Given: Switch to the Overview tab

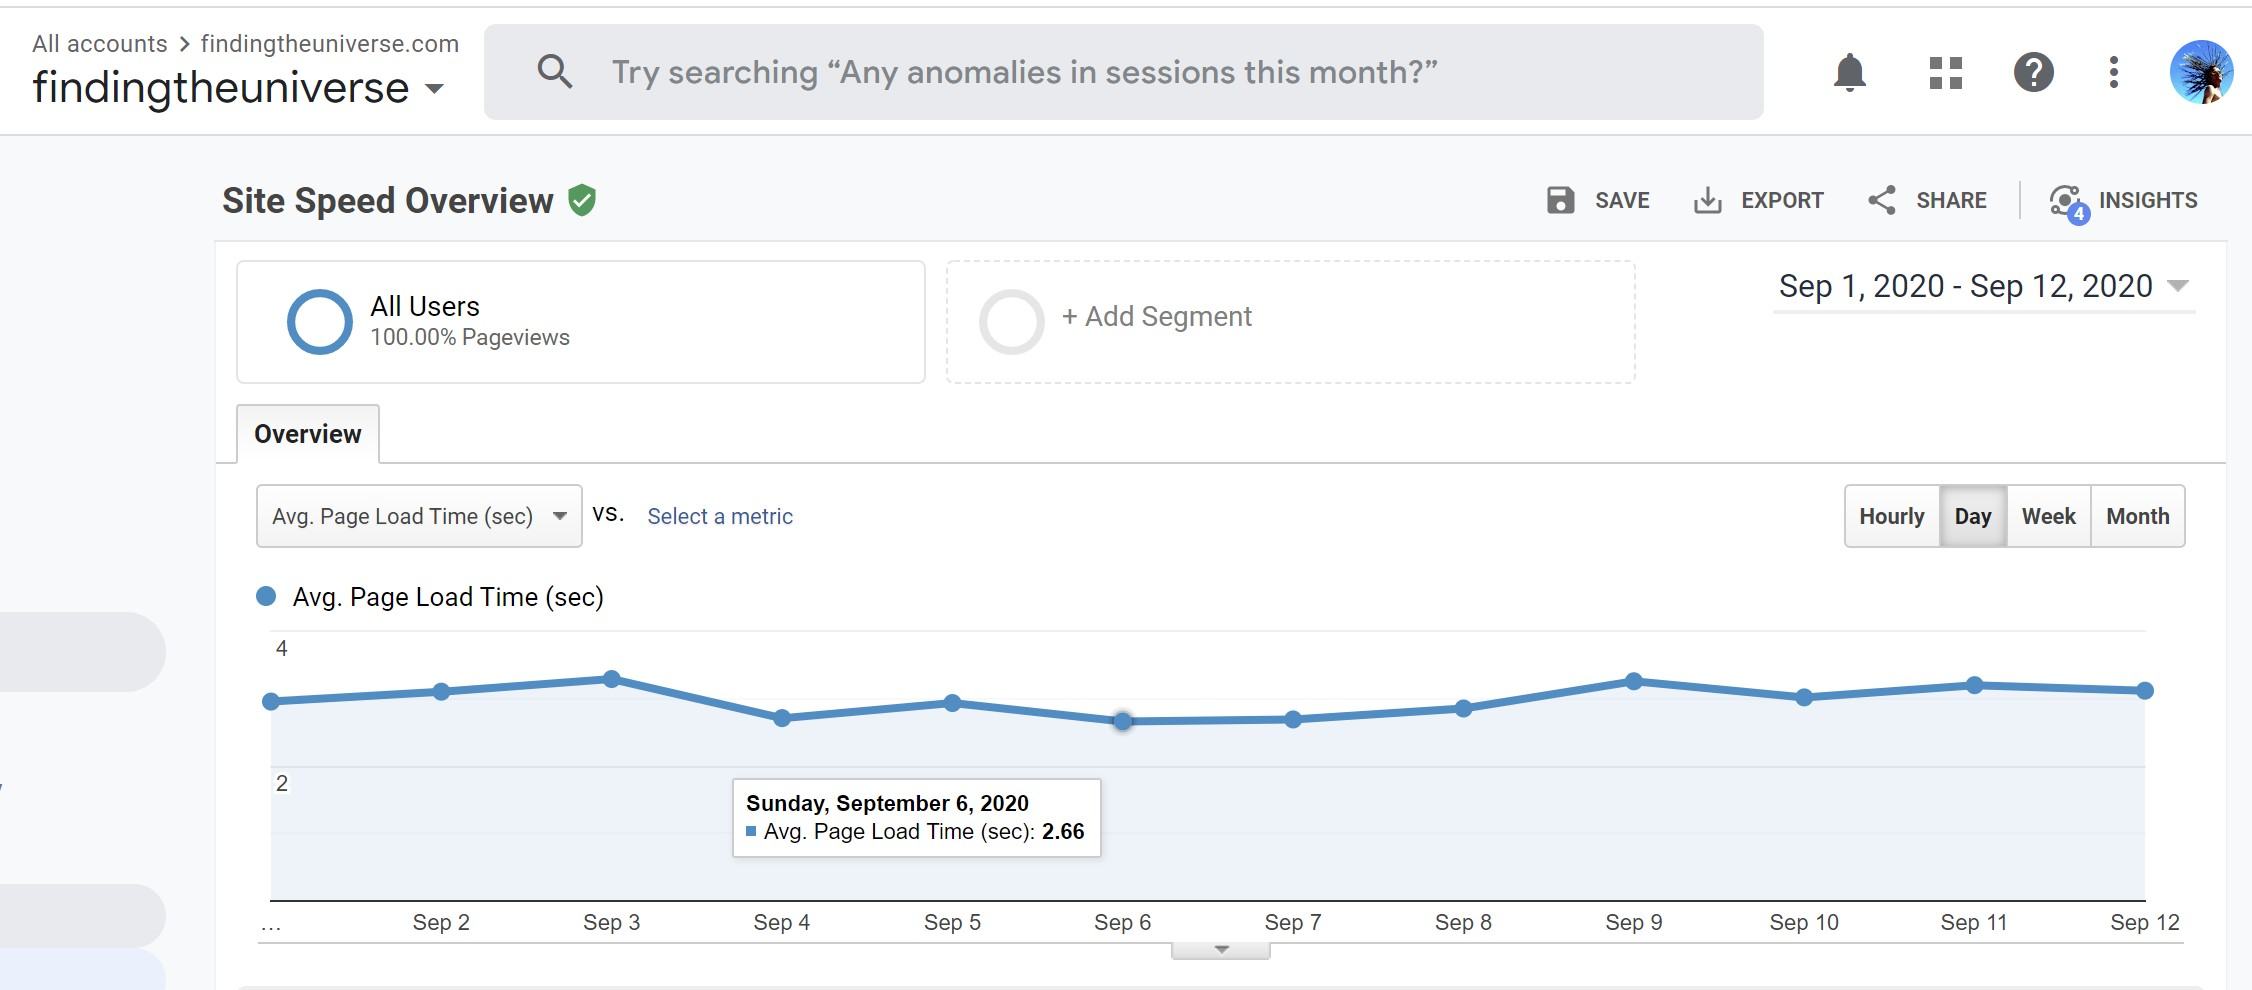Looking at the screenshot, I should click(x=307, y=433).
